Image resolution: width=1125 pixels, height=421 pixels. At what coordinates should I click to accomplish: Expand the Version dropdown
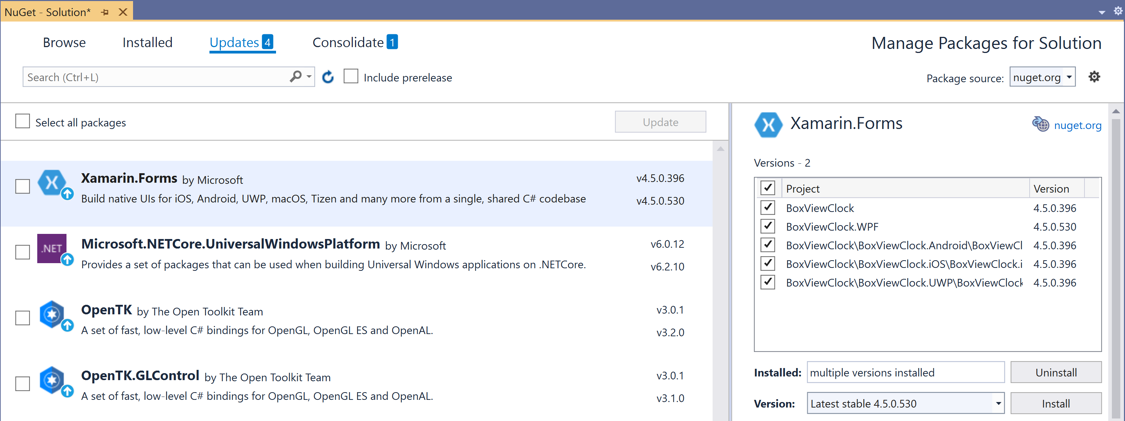pyautogui.click(x=998, y=404)
